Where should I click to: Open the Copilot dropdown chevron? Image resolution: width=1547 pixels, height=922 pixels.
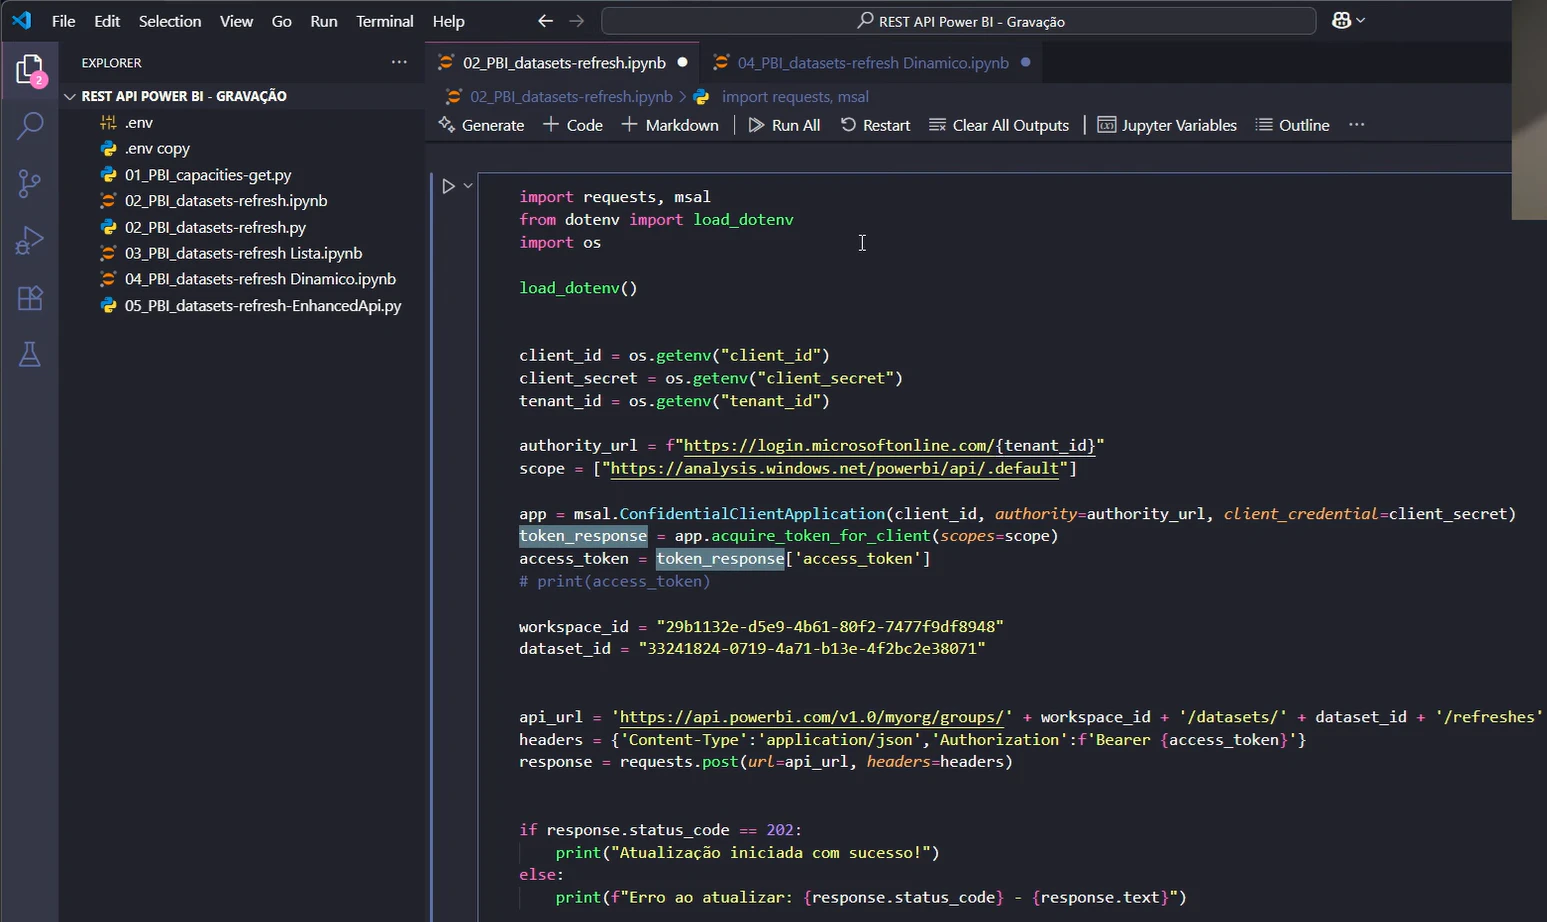tap(1360, 21)
